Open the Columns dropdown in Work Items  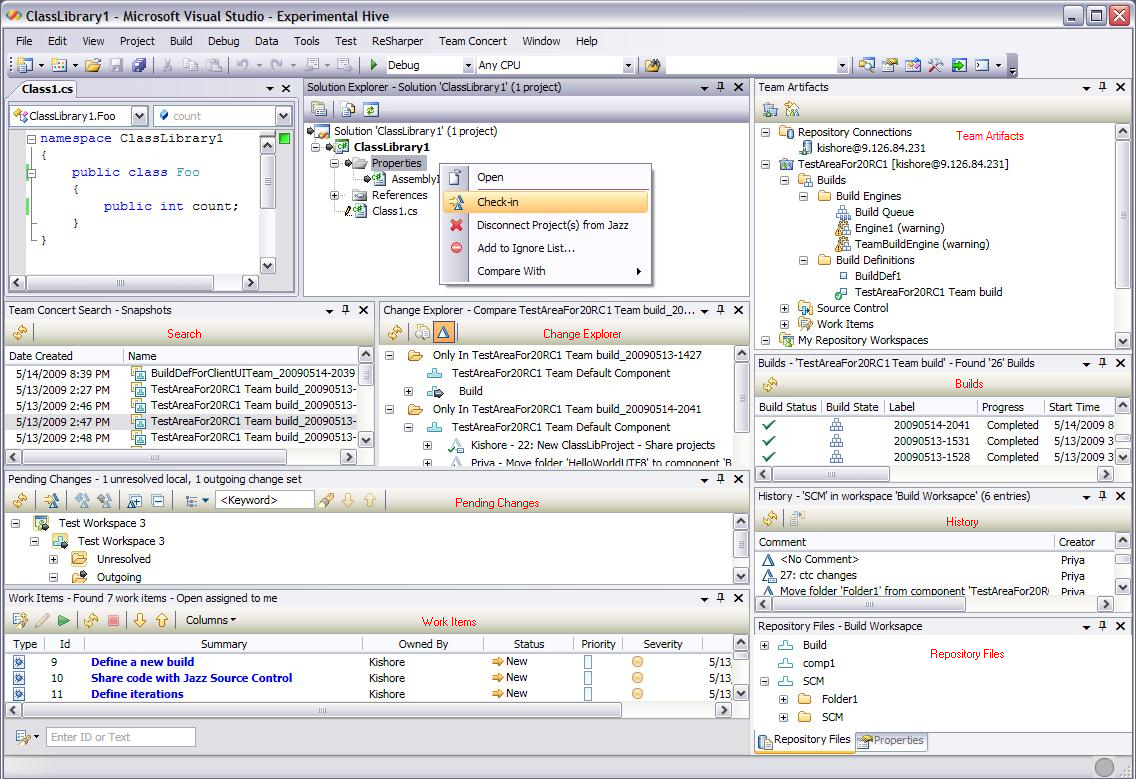pyautogui.click(x=210, y=620)
